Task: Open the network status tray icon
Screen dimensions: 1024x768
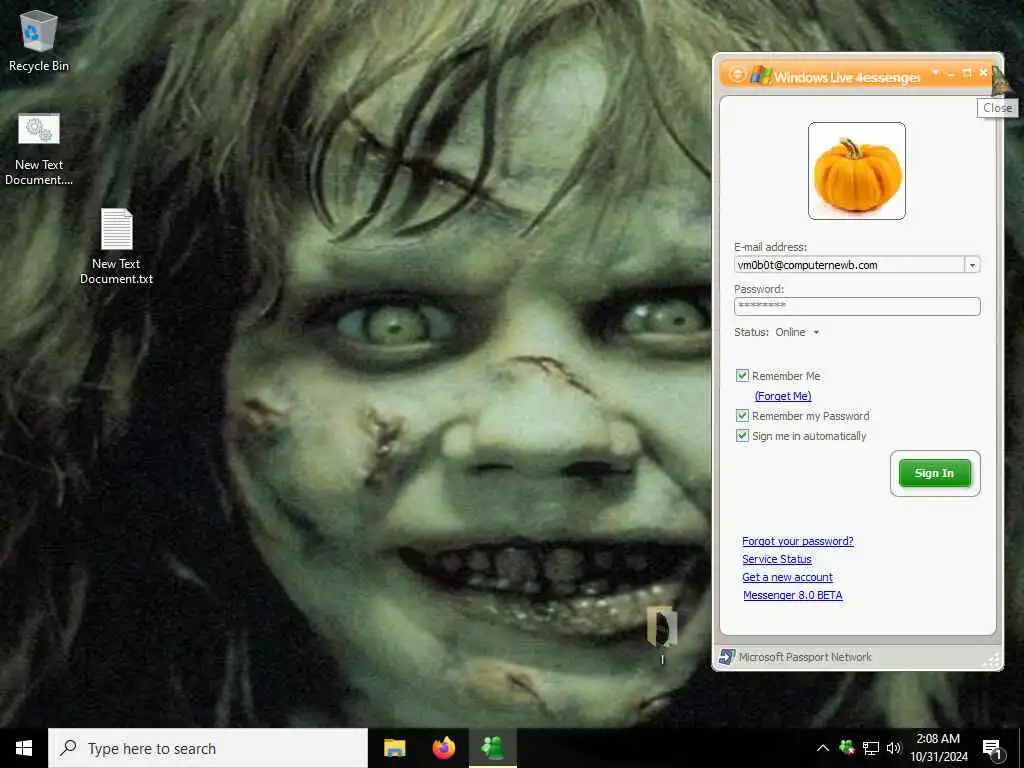Action: pyautogui.click(x=871, y=748)
